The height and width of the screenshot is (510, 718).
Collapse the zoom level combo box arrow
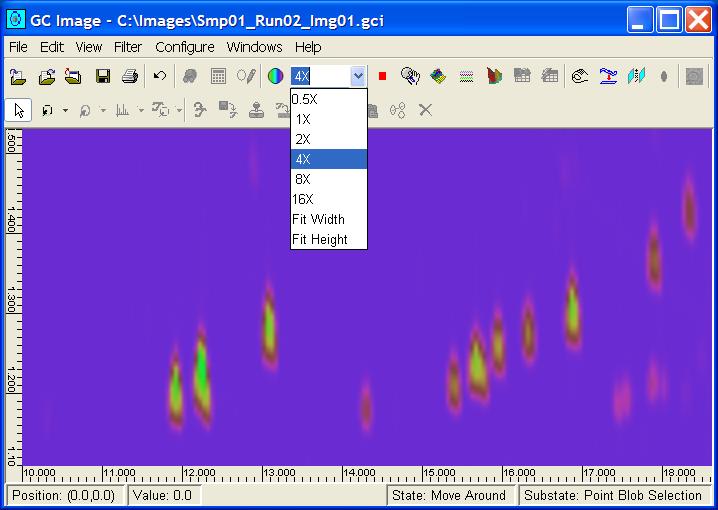358,76
